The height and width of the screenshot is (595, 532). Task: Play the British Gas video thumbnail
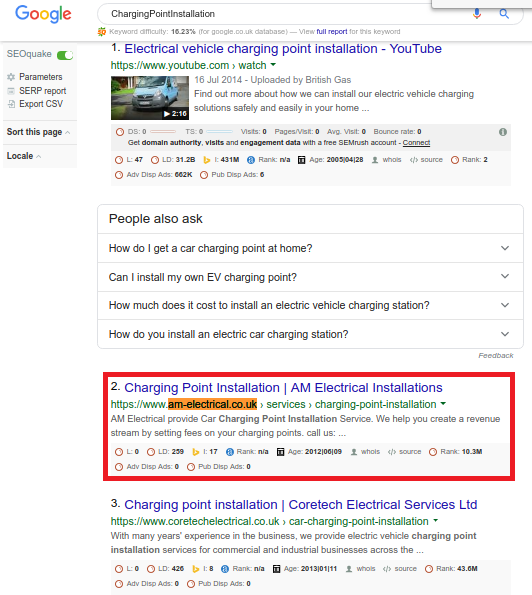point(150,98)
